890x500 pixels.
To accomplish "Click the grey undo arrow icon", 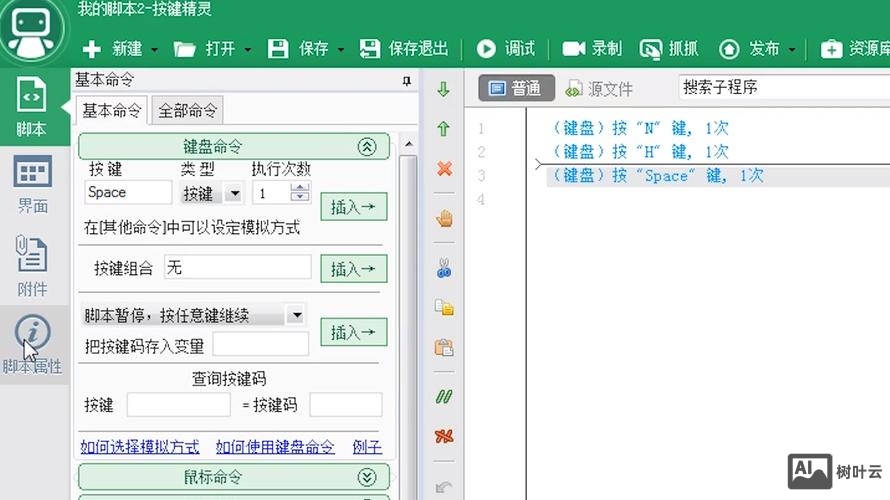I will pos(444,486).
